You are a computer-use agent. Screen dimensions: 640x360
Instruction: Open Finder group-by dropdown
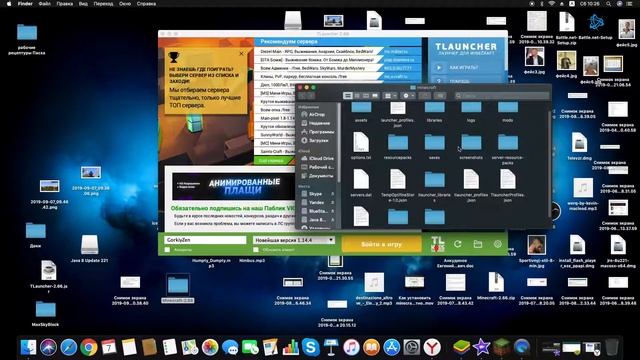[390, 96]
